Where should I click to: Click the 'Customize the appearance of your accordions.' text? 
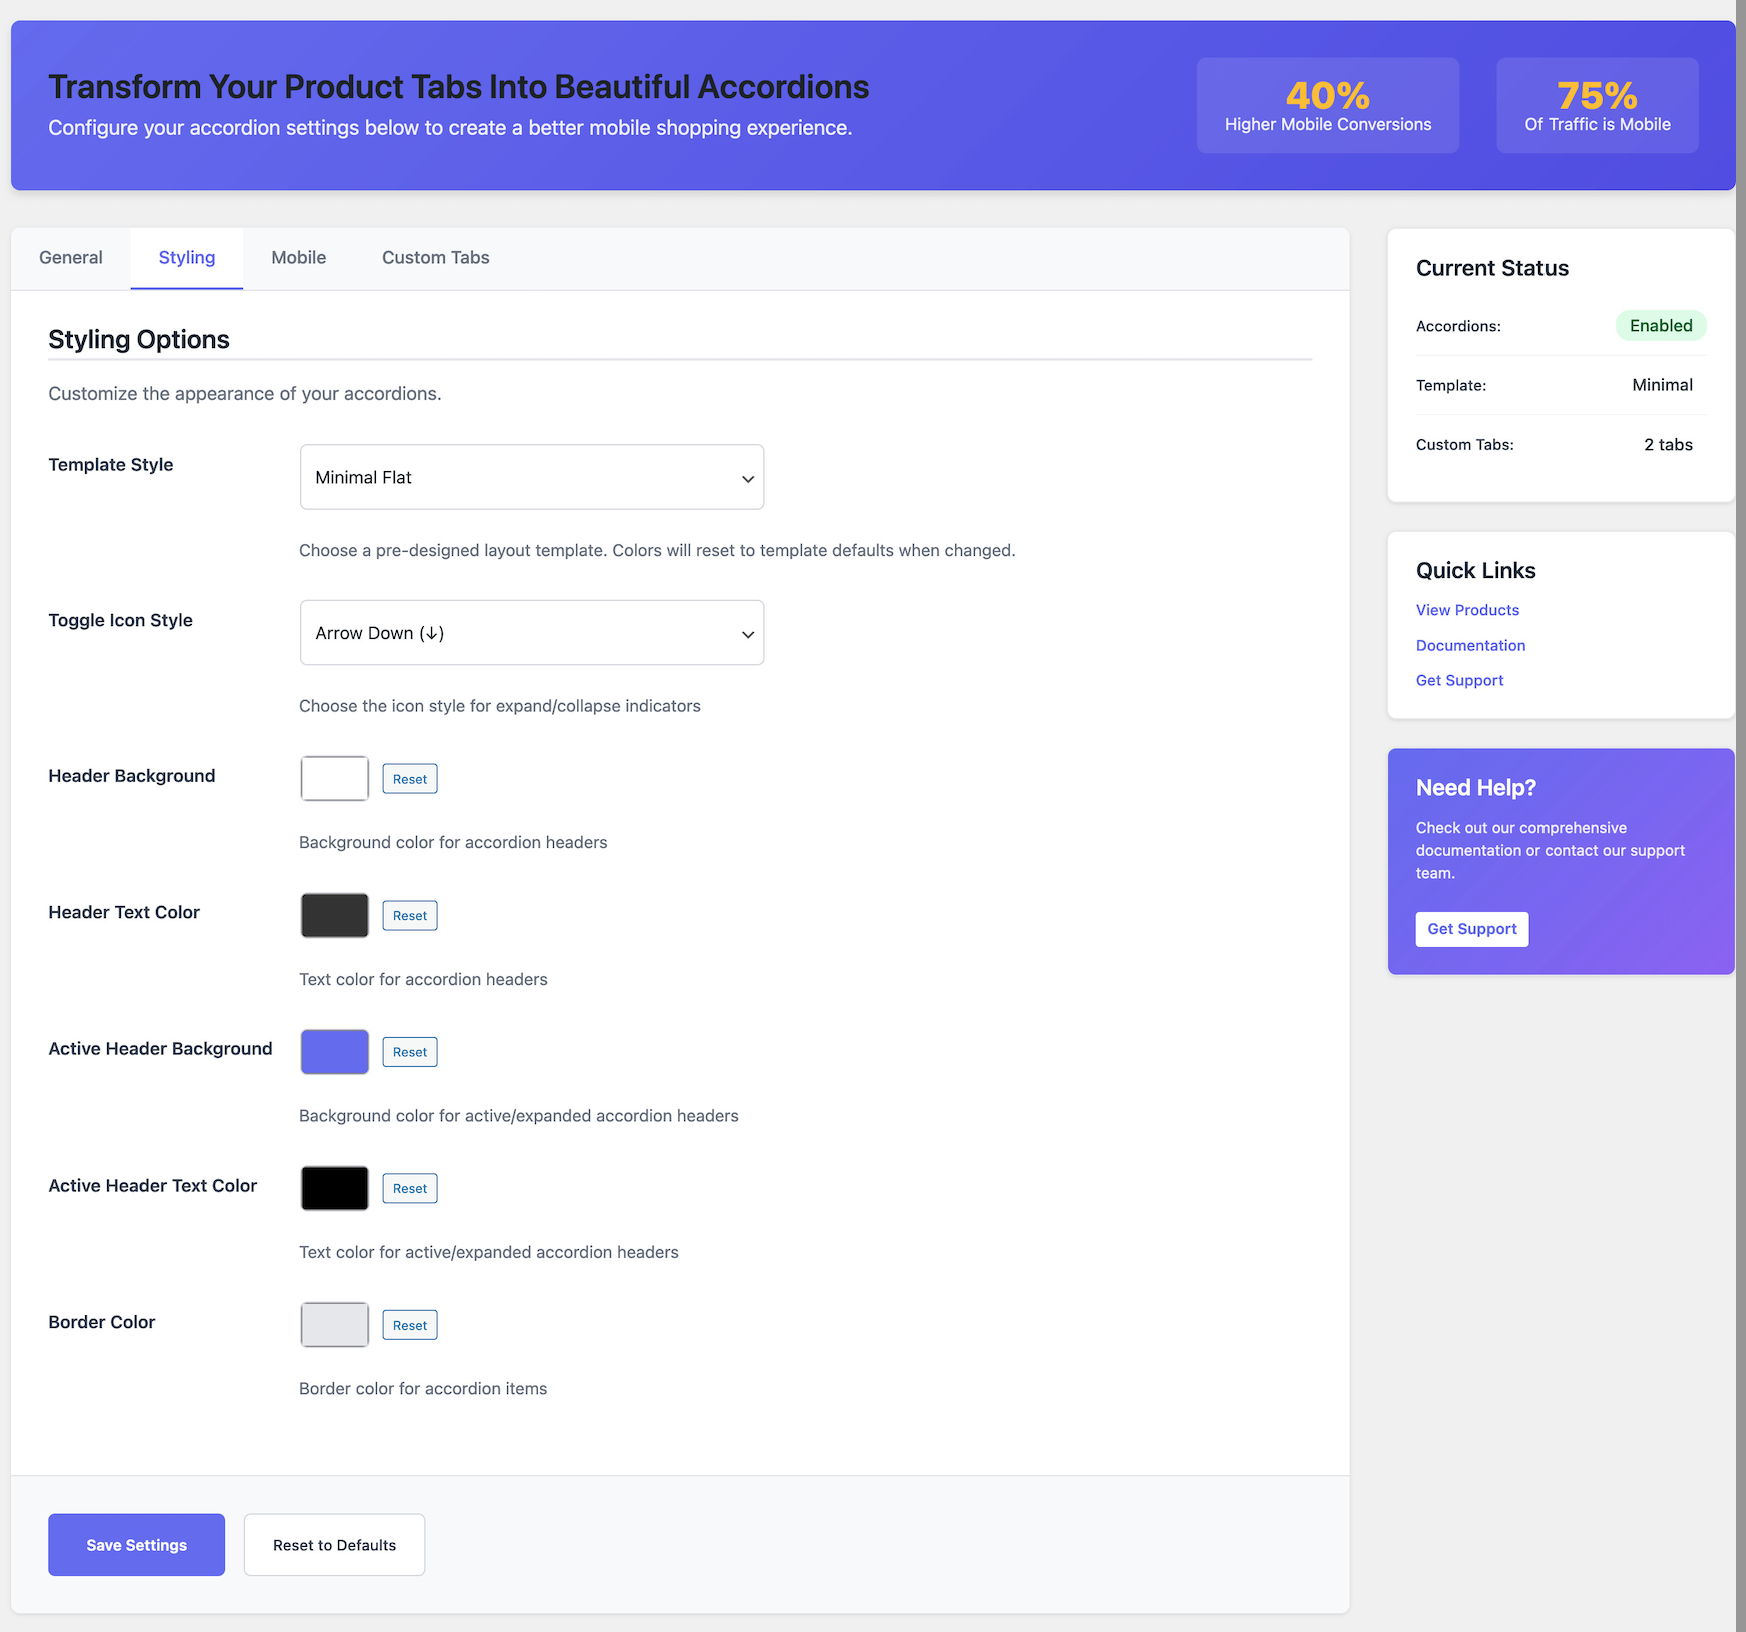245,394
